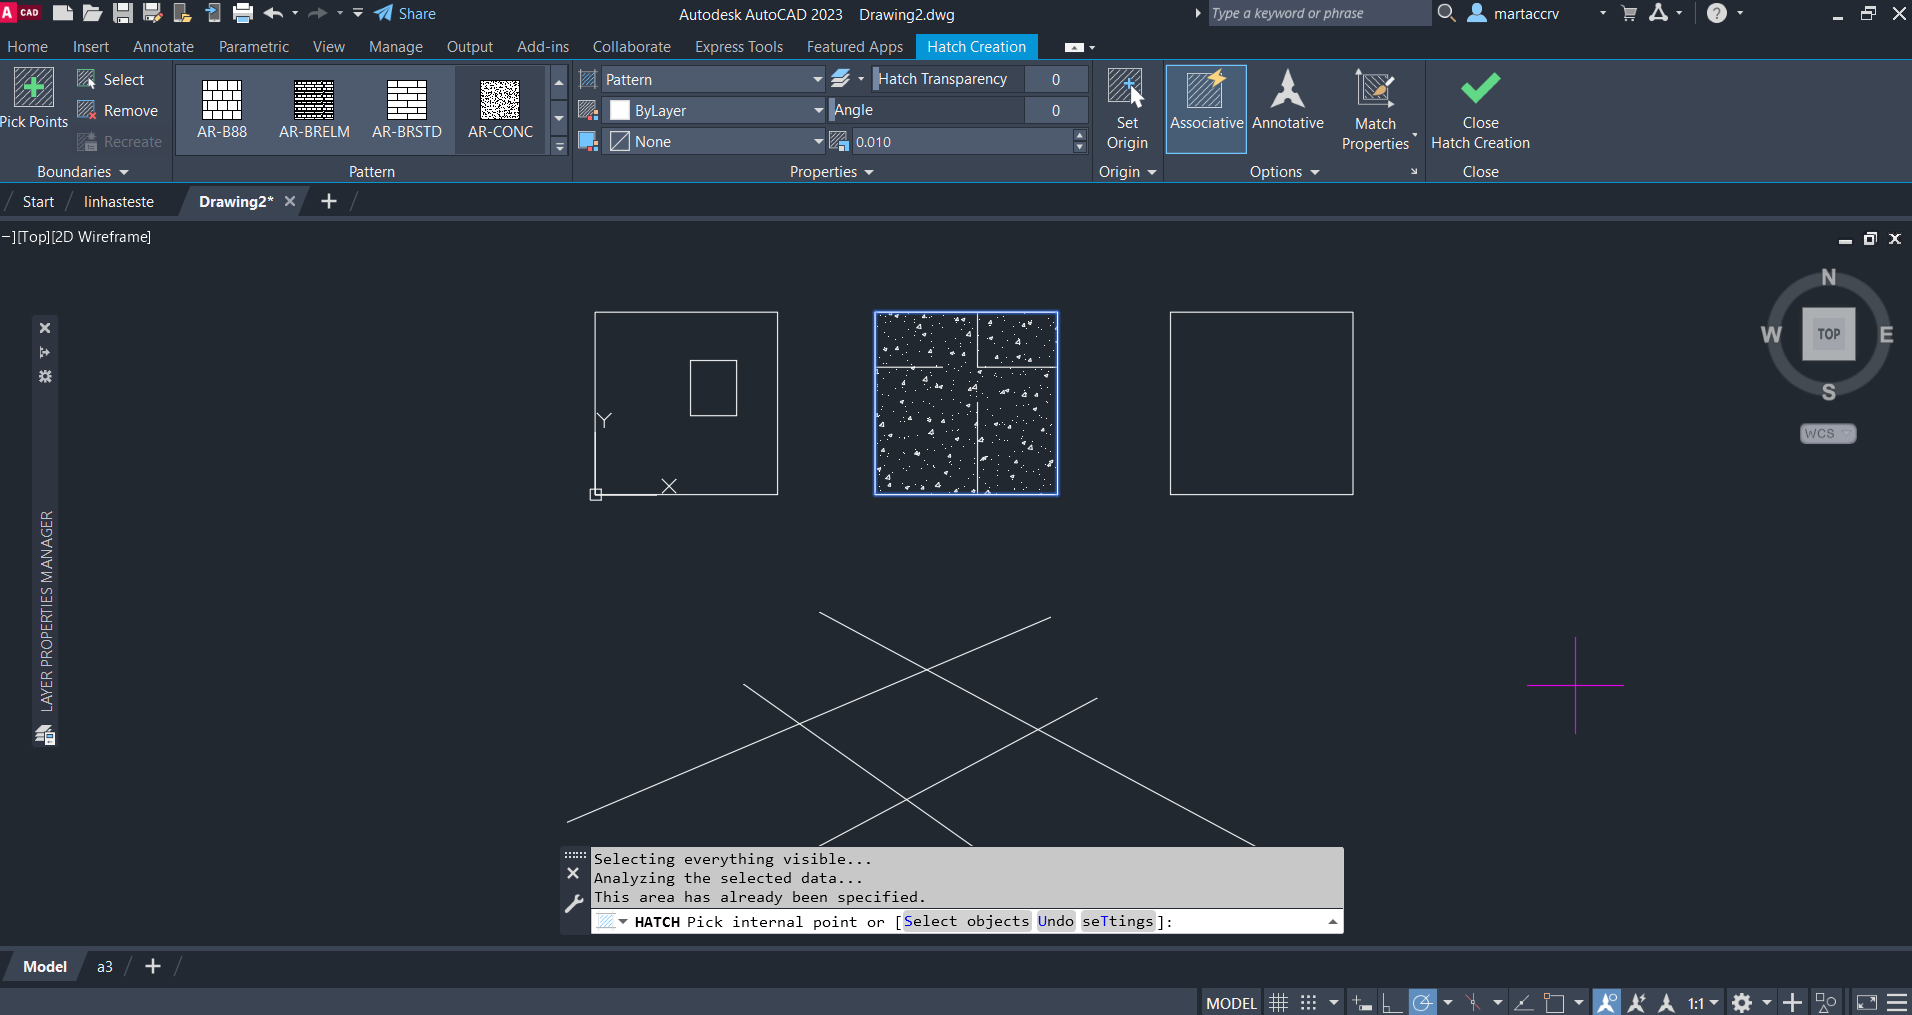Image resolution: width=1912 pixels, height=1015 pixels.
Task: Click the Open file folder icon
Action: [x=92, y=13]
